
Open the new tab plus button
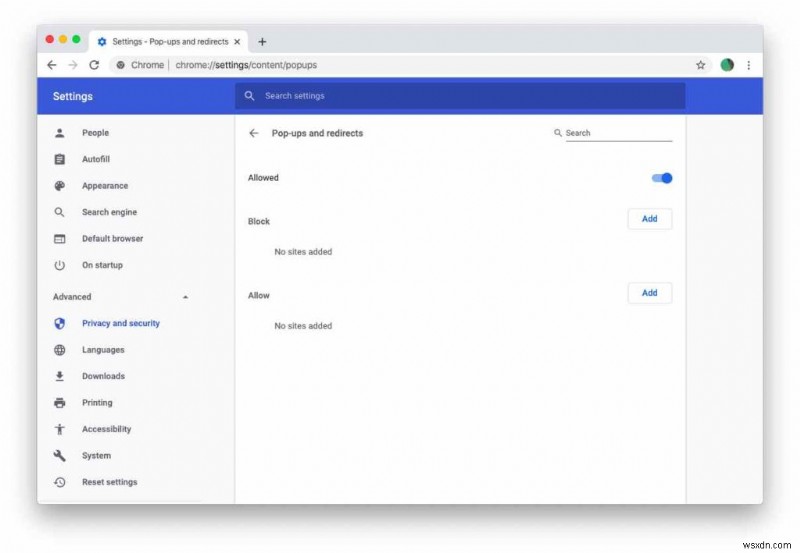[x=262, y=42]
